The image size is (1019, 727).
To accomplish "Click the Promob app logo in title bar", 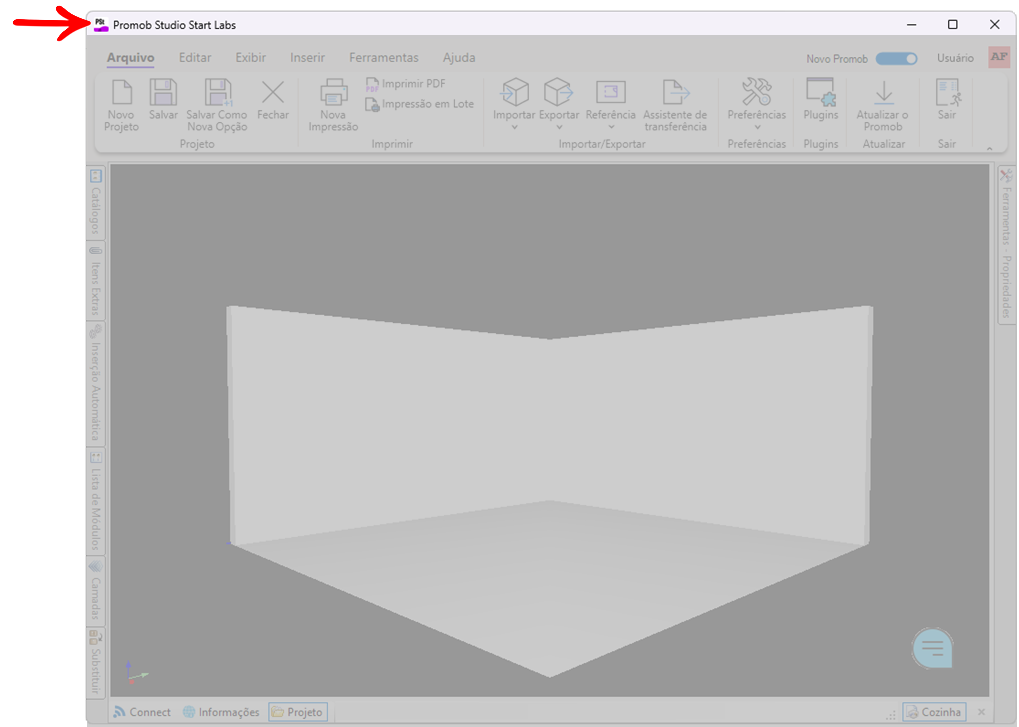I will pos(101,25).
